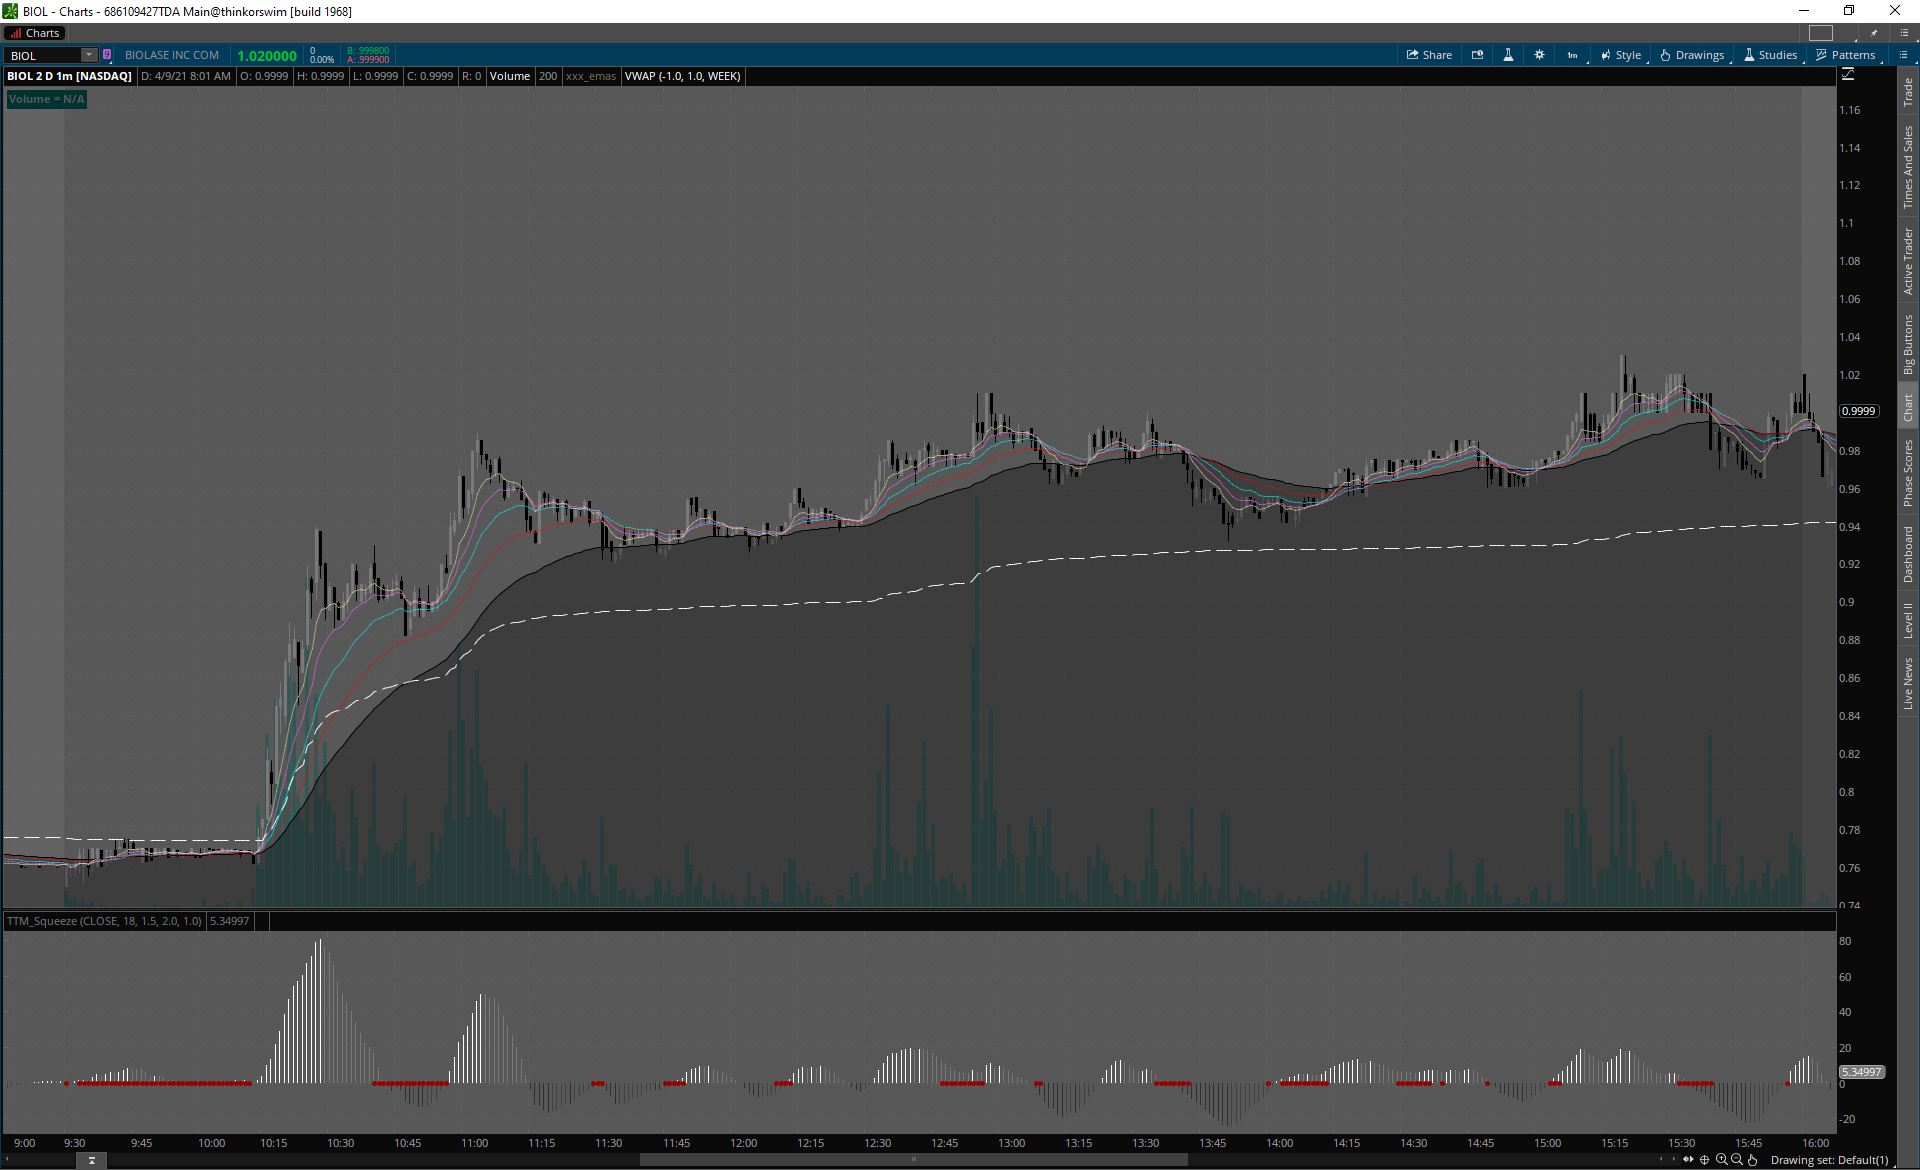Click the pin icon near top right
This screenshot has width=1920, height=1170.
pyautogui.click(x=1874, y=33)
